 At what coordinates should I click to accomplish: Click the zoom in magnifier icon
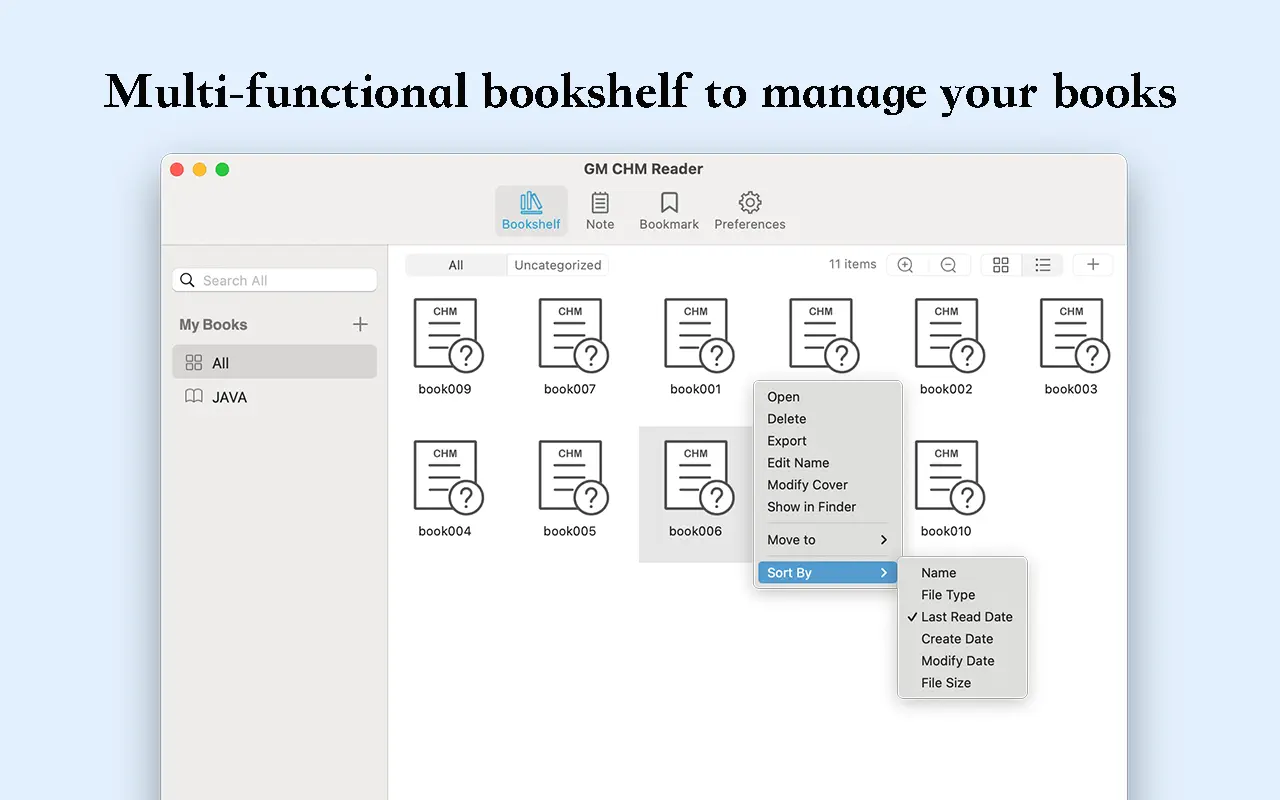click(905, 265)
